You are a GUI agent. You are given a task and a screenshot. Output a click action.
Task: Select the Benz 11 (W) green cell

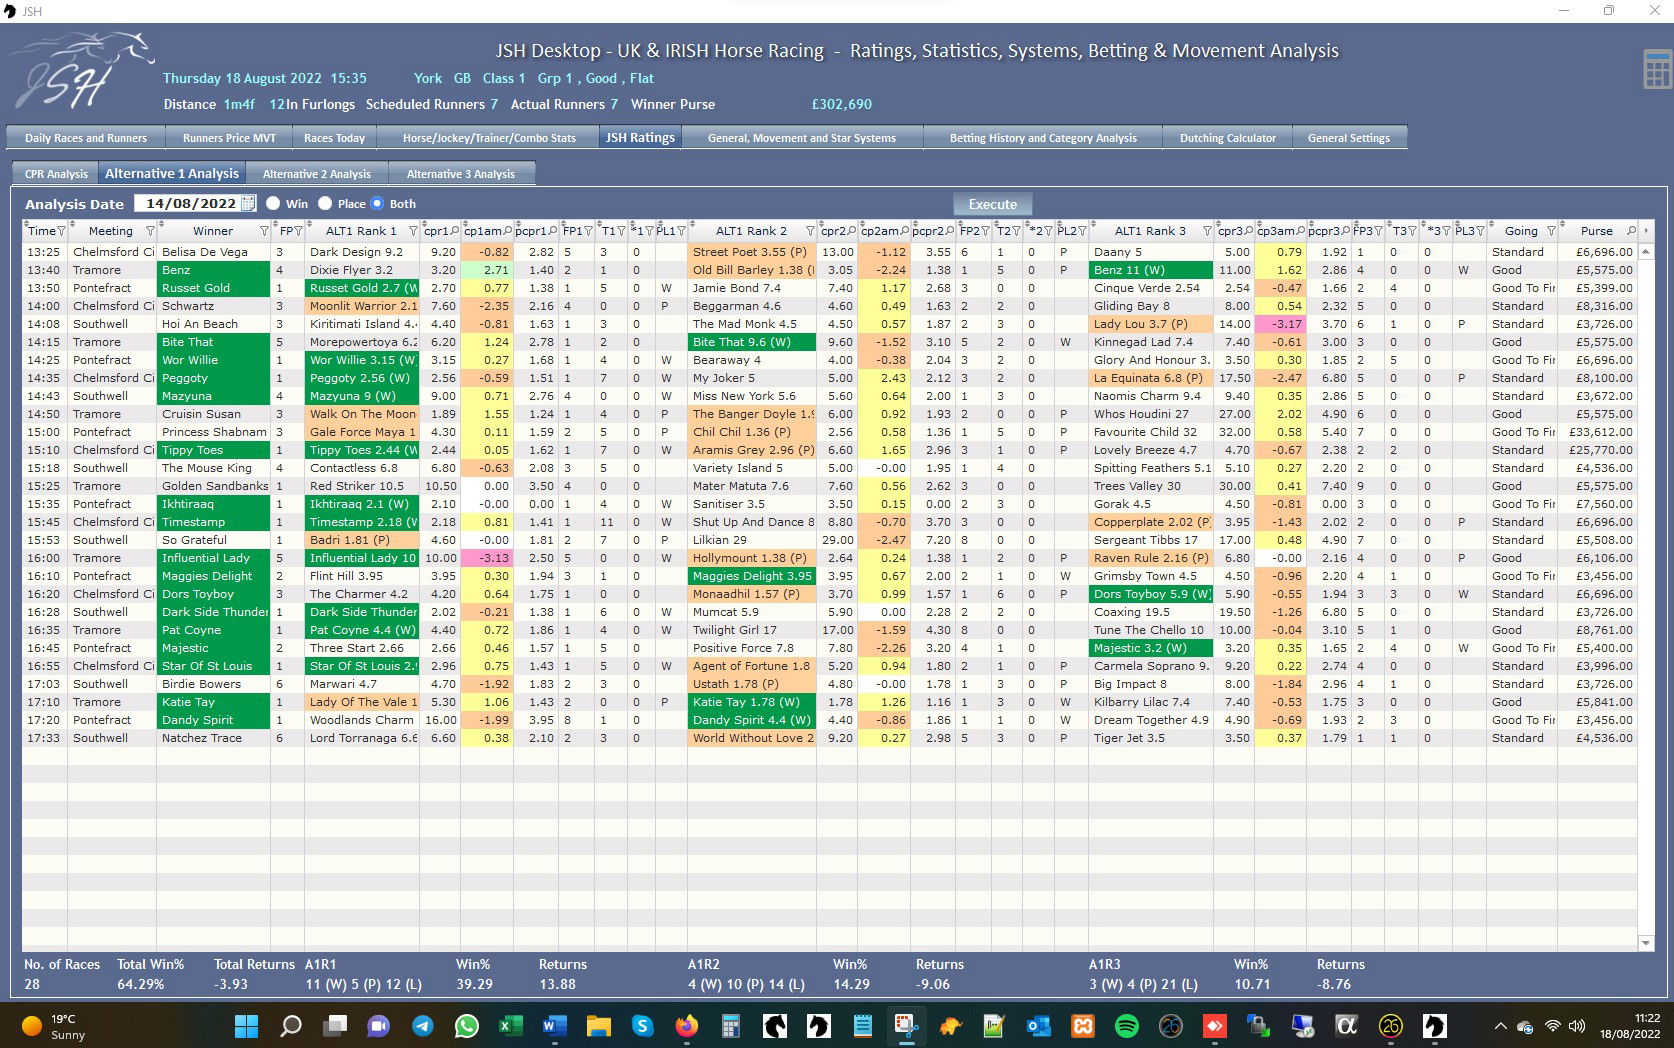(x=1151, y=270)
